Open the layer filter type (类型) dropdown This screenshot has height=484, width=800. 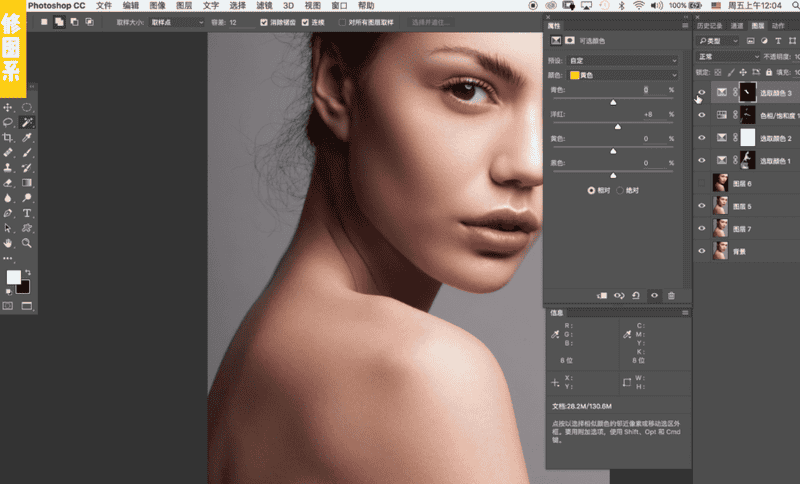click(x=718, y=41)
